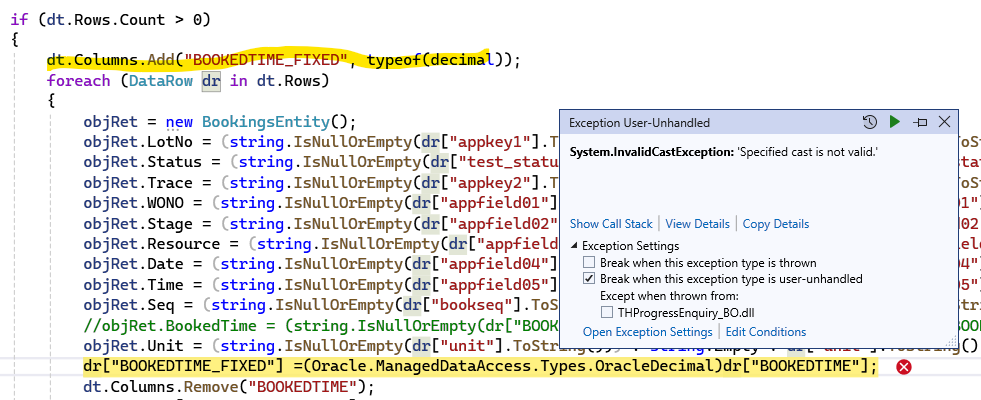Click BookingsEntity in the new statement

265,121
